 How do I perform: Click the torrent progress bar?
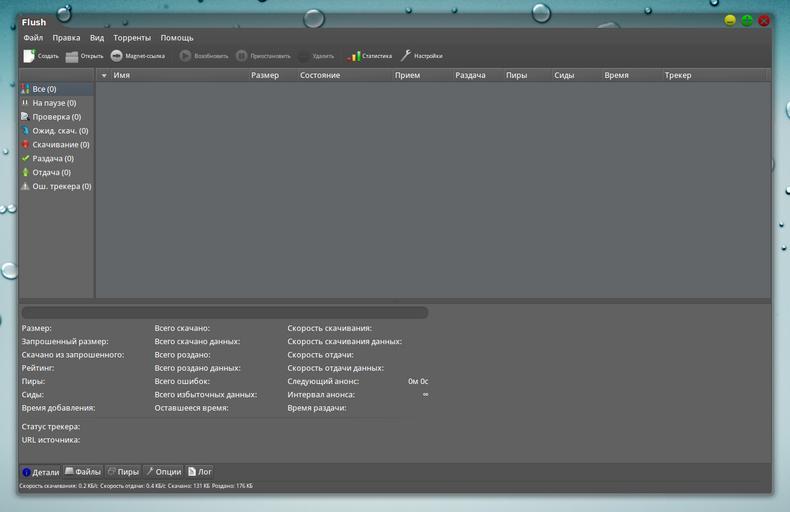225,313
